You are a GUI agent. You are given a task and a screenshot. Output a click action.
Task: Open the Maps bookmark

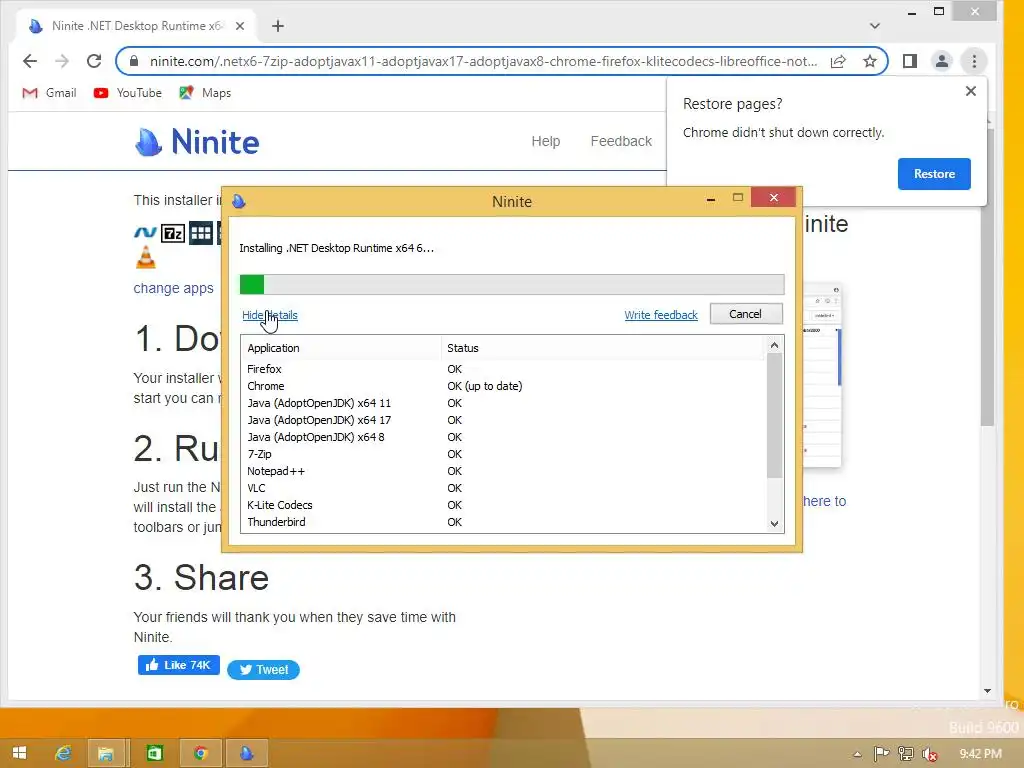click(205, 93)
